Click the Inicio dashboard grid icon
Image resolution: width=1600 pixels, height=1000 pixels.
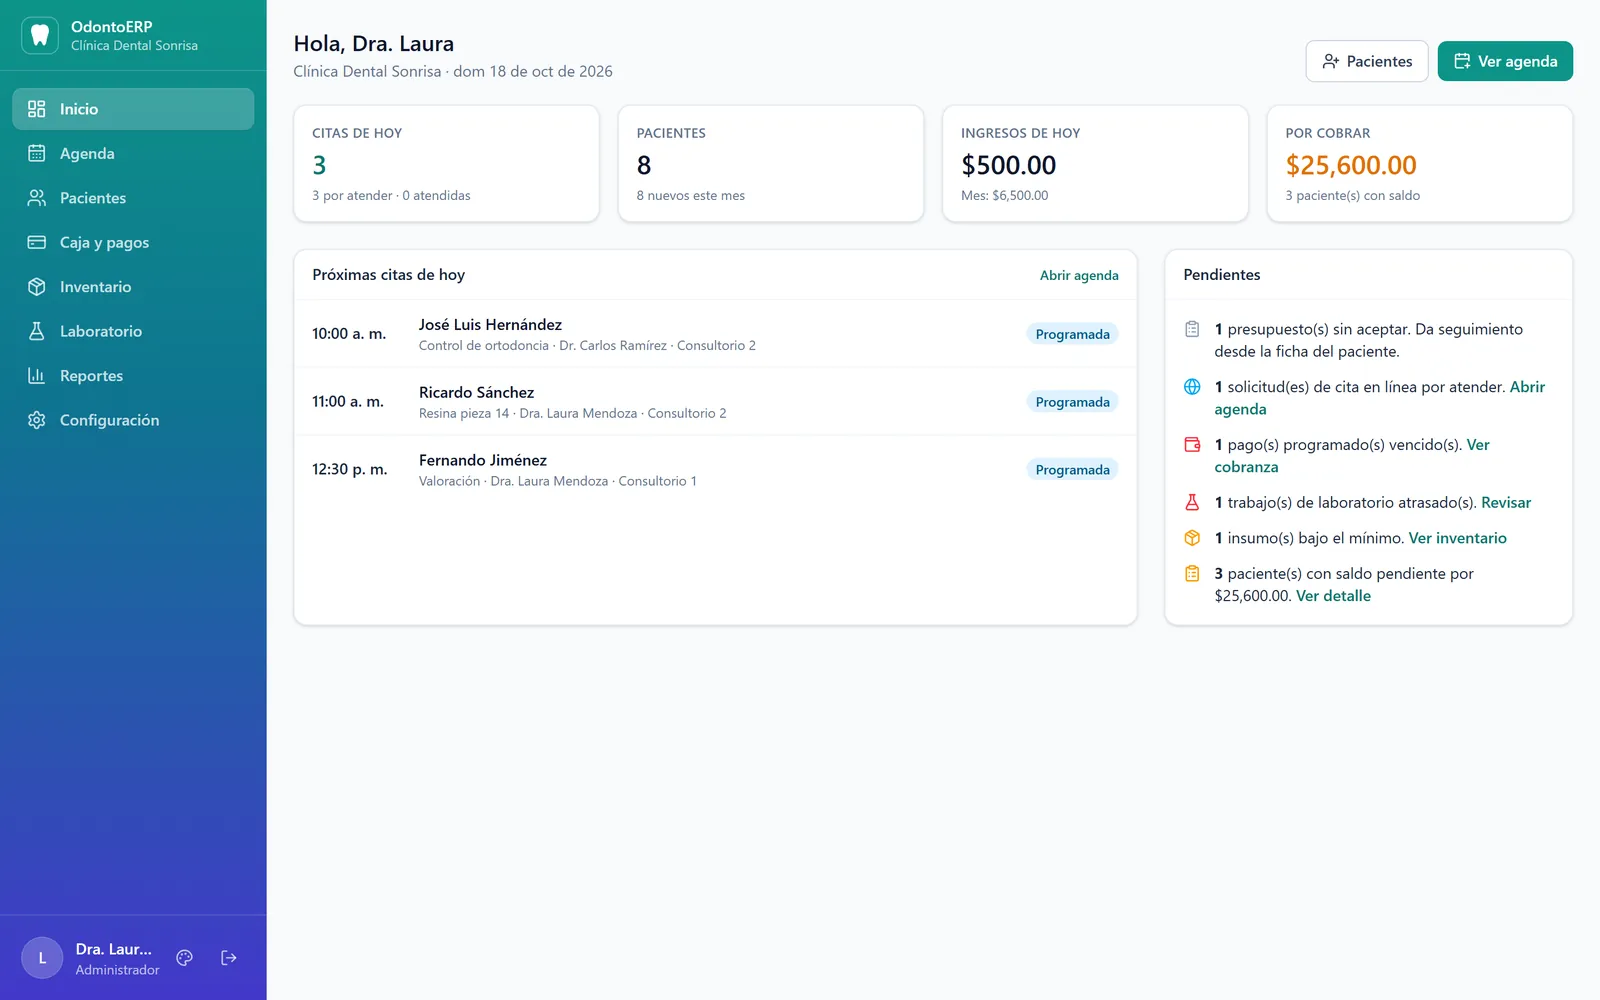coord(37,109)
